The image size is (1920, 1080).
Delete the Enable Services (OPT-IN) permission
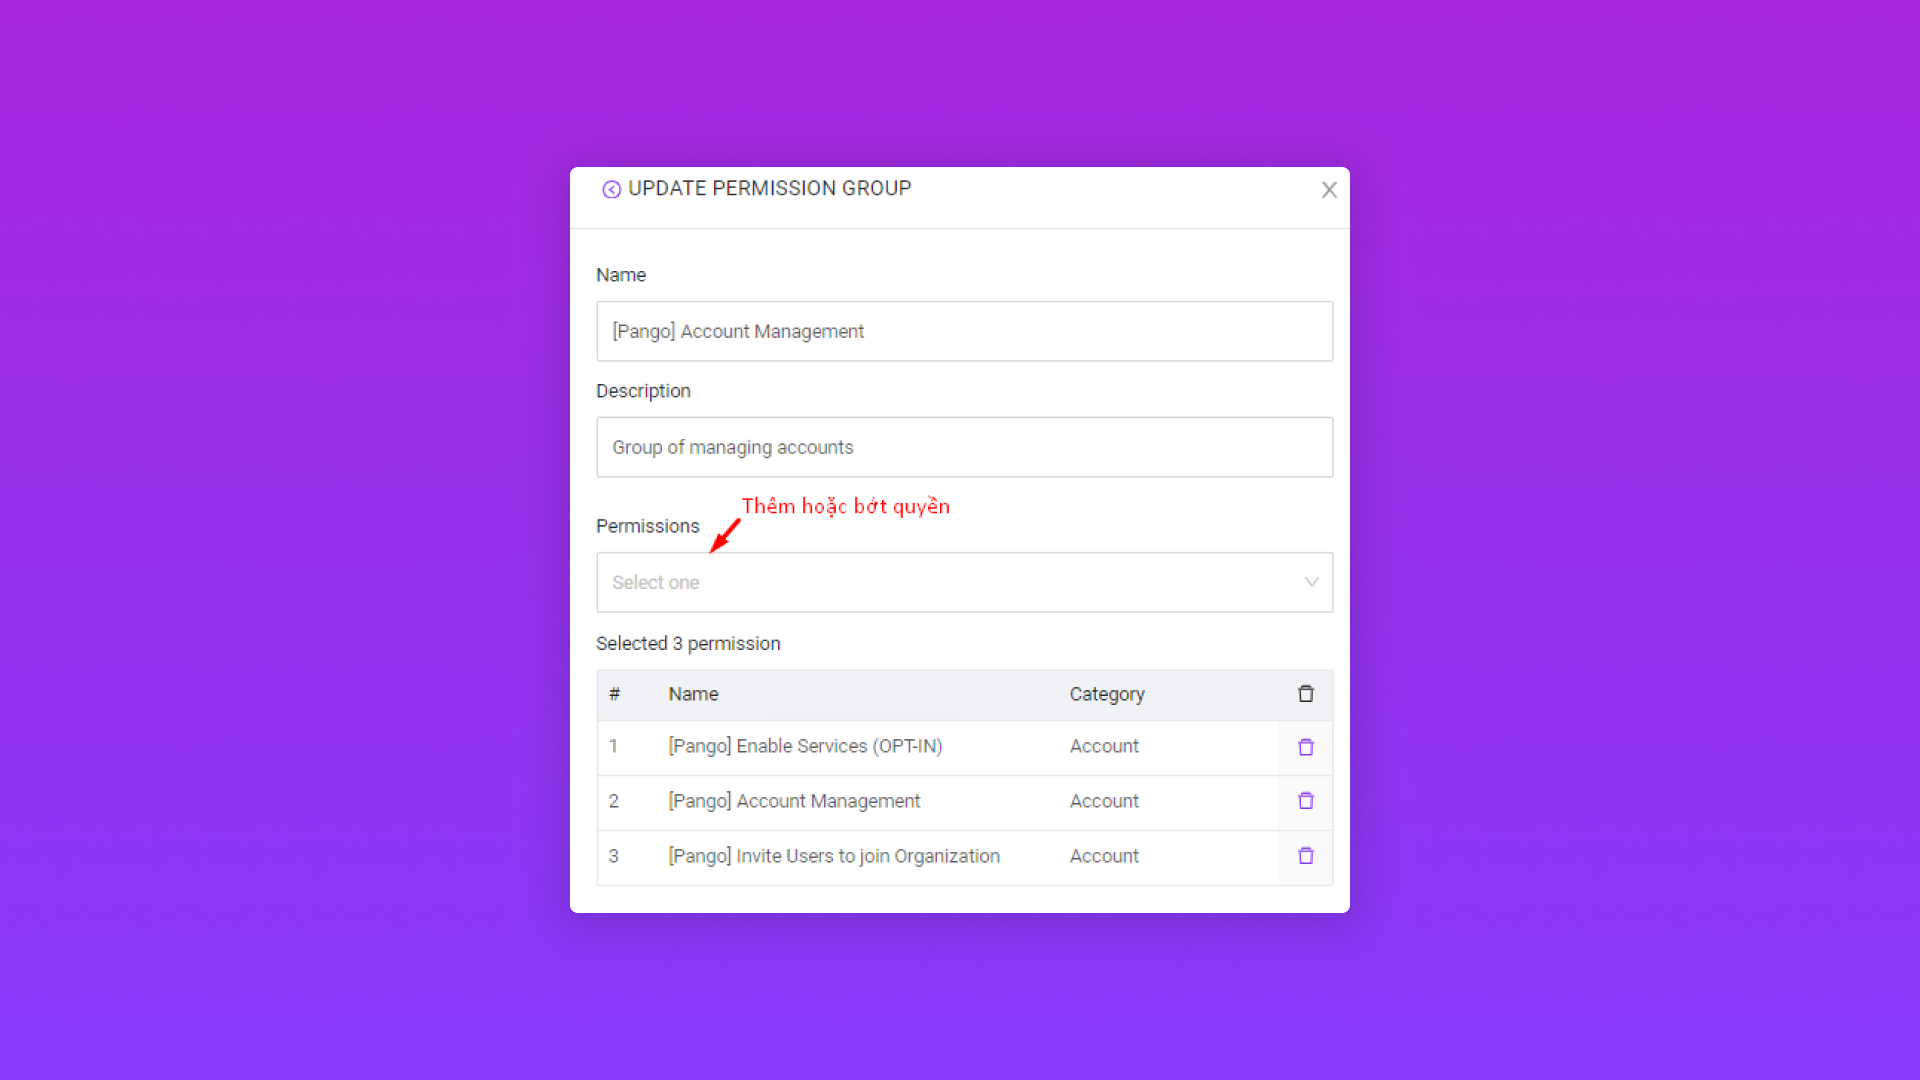click(1306, 747)
